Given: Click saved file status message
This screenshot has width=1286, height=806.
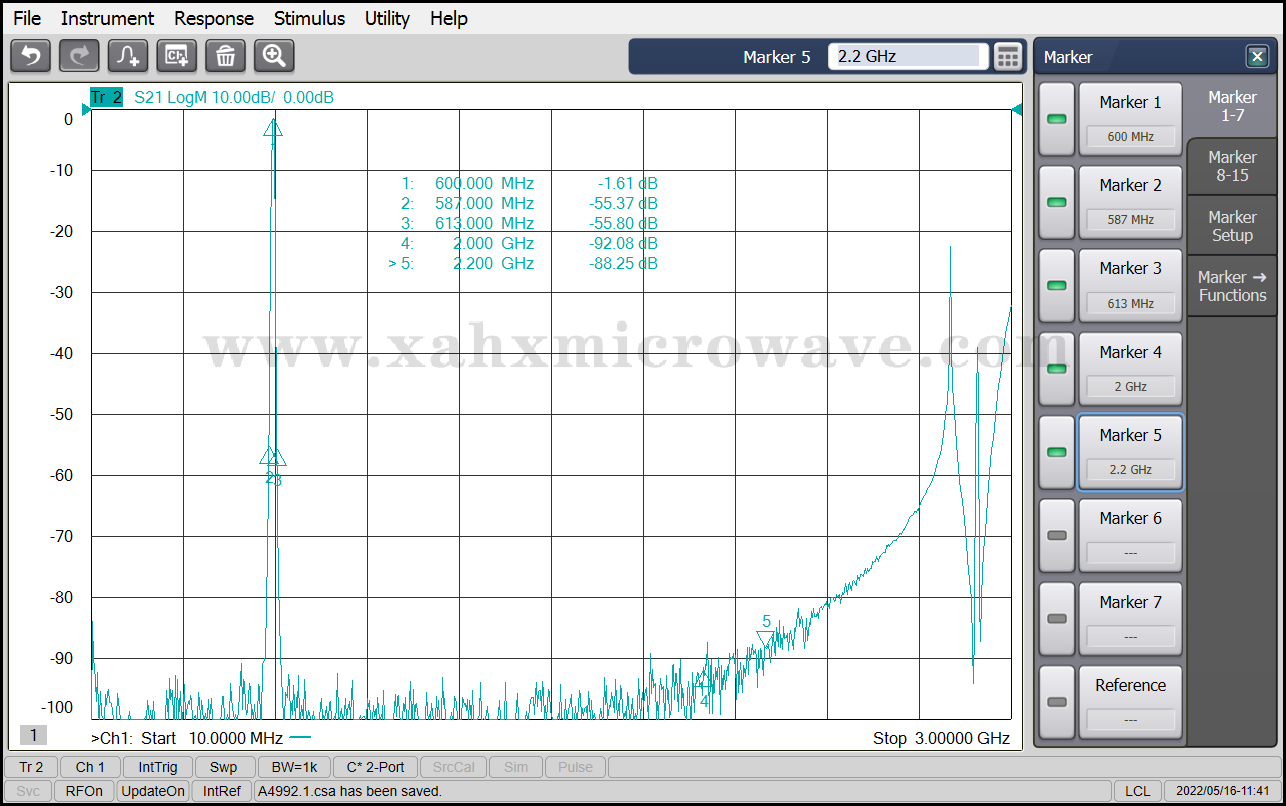Looking at the screenshot, I should [x=350, y=791].
